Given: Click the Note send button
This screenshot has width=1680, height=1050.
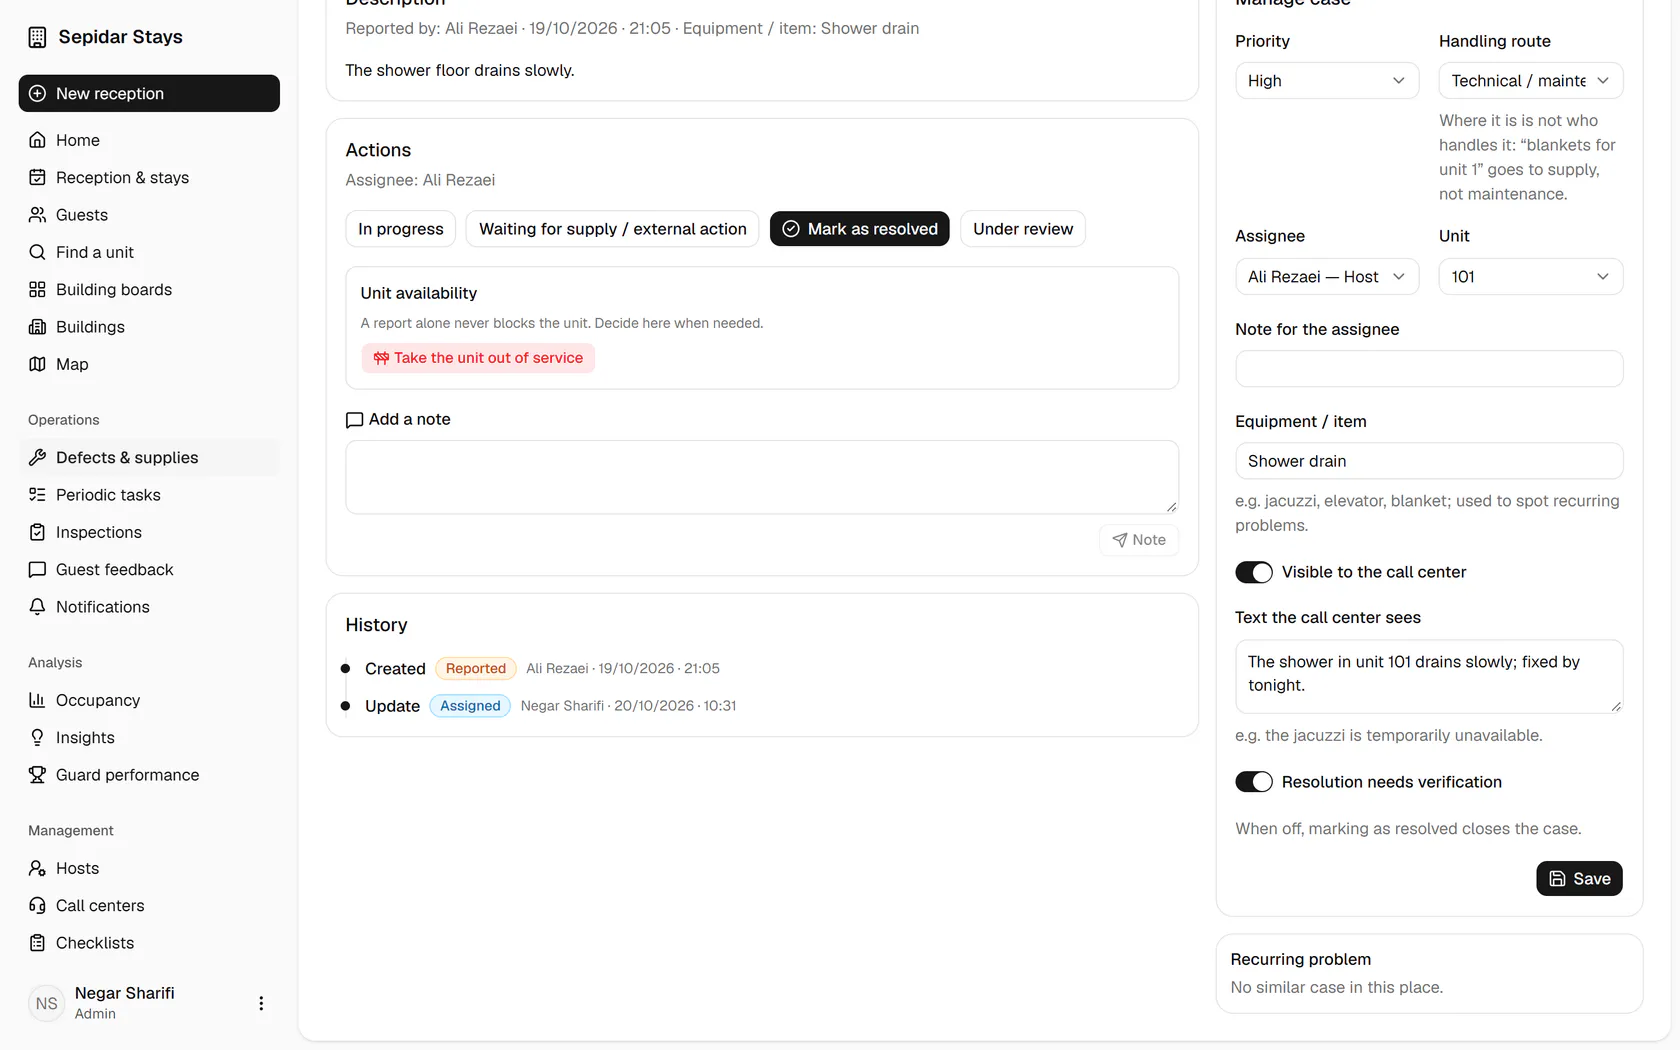Looking at the screenshot, I should point(1139,540).
